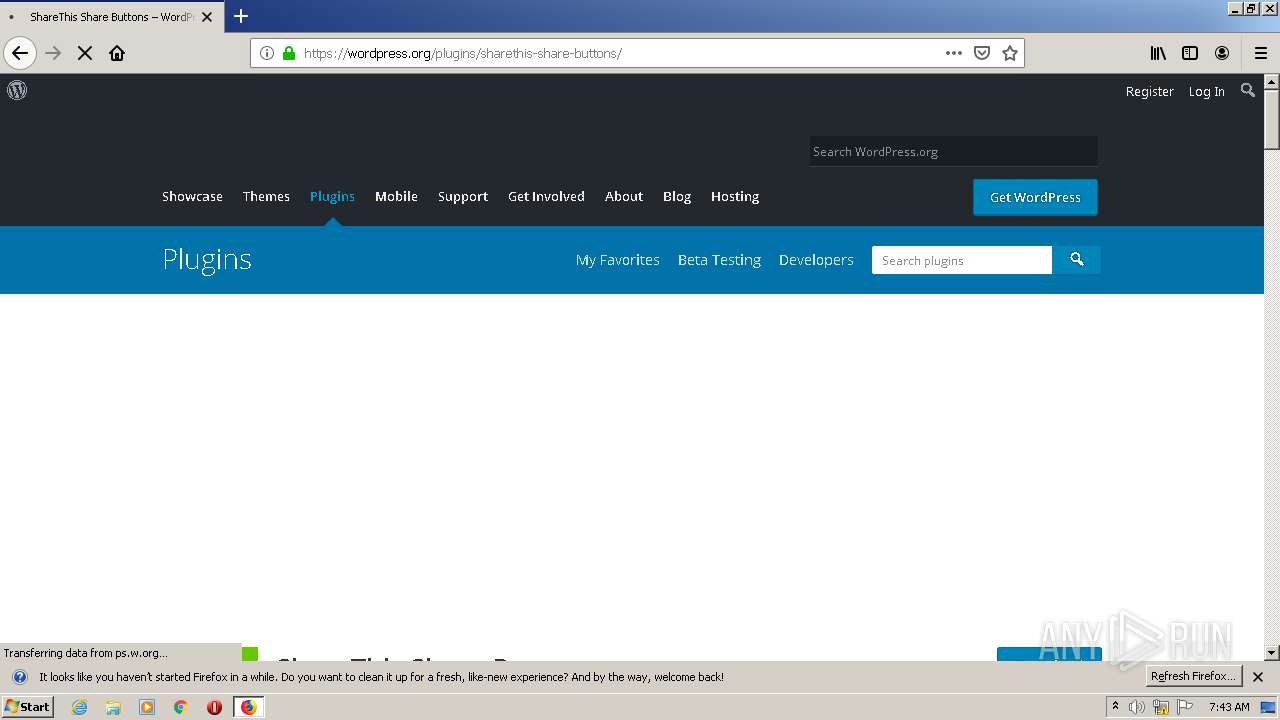Submit the plugin search magnifier button

pyautogui.click(x=1076, y=260)
